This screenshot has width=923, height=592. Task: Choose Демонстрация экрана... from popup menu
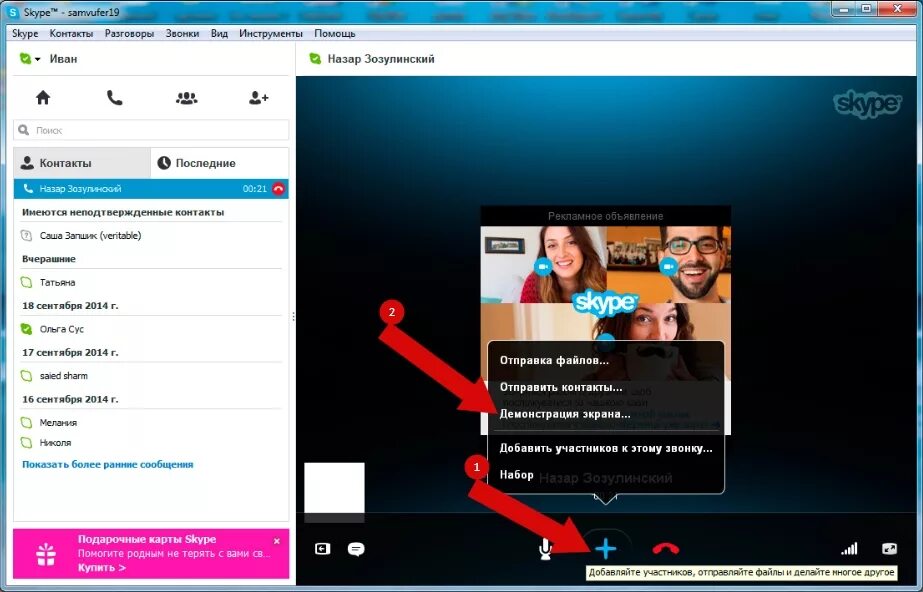click(x=565, y=414)
